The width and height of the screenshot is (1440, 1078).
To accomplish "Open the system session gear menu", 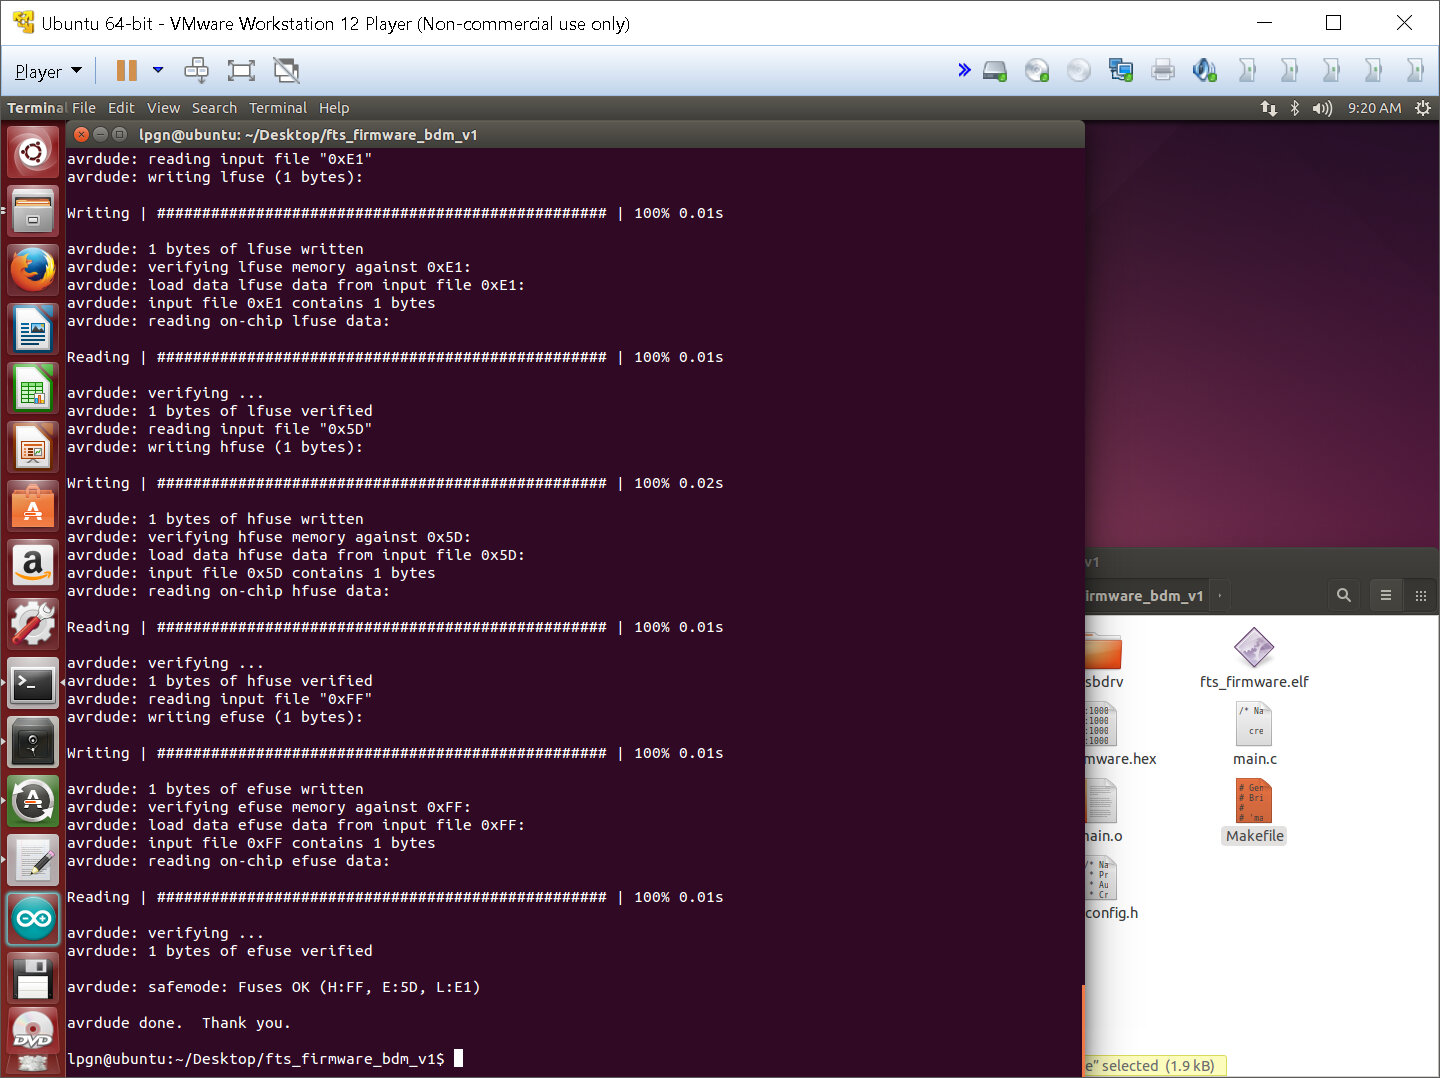I will (x=1423, y=108).
